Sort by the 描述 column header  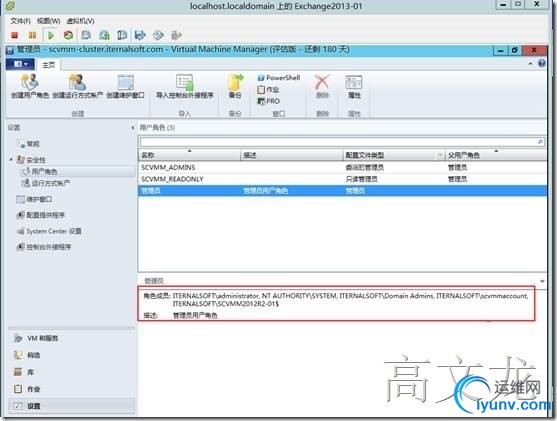tap(291, 155)
